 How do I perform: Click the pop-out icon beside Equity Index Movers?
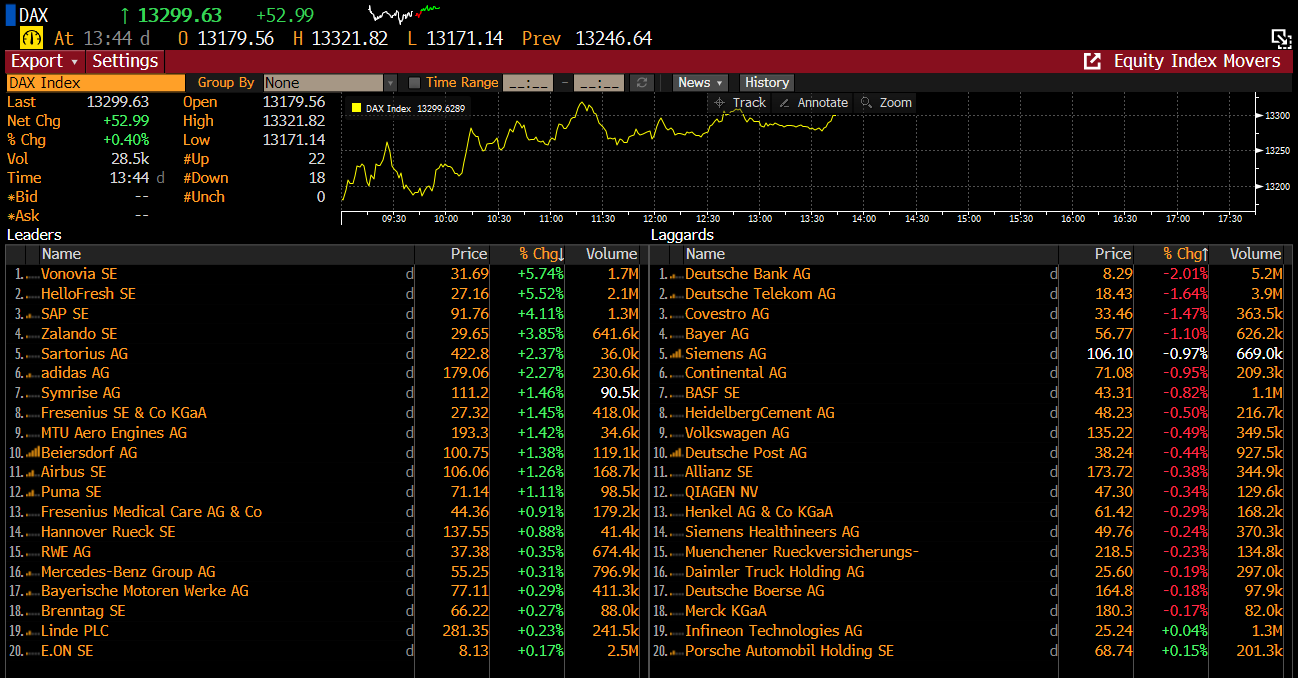pos(1092,61)
